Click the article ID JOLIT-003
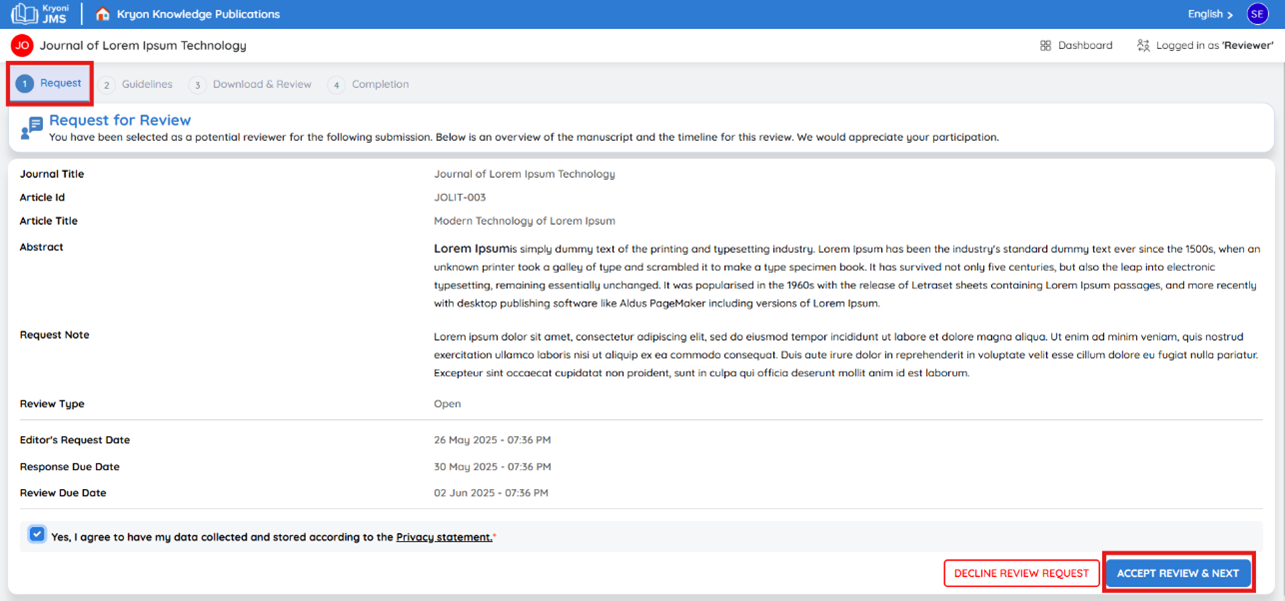 point(460,197)
